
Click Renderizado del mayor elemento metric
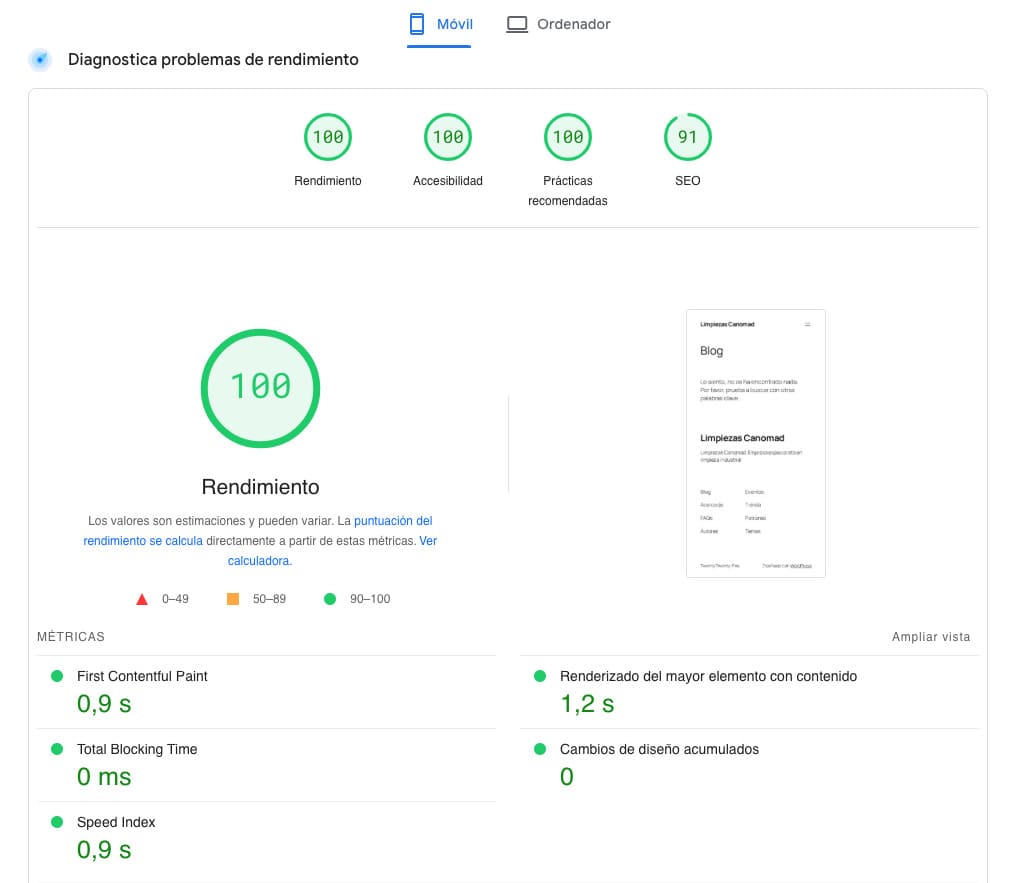[708, 677]
